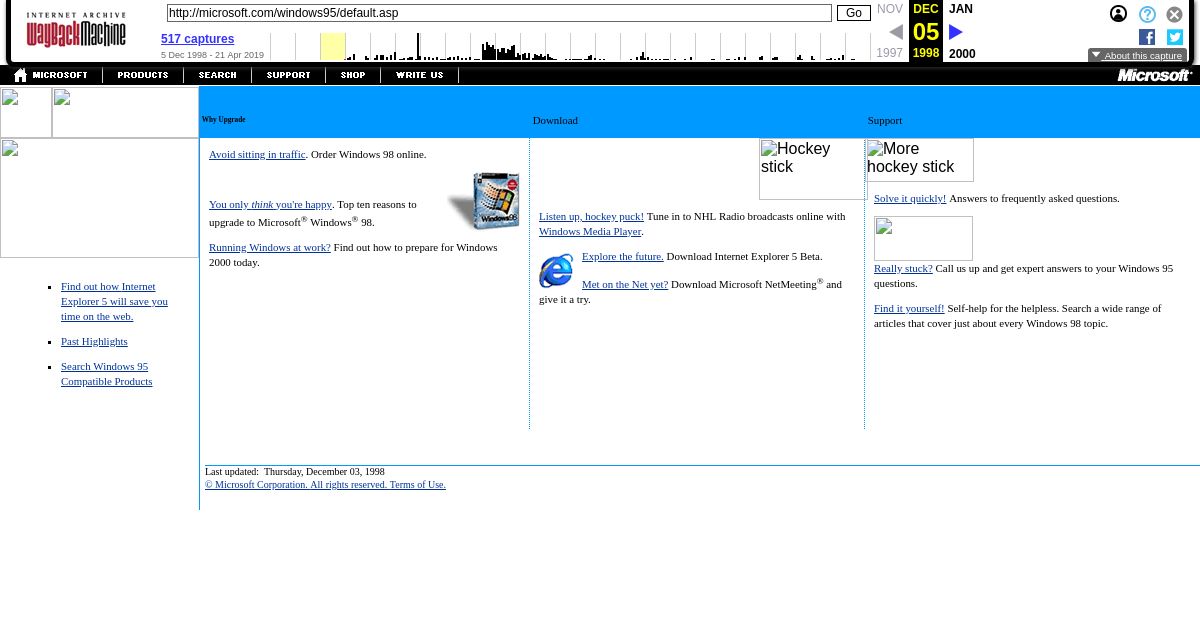Open Shop in Microsoft nav bar
This screenshot has height=630, width=1200.
click(353, 75)
